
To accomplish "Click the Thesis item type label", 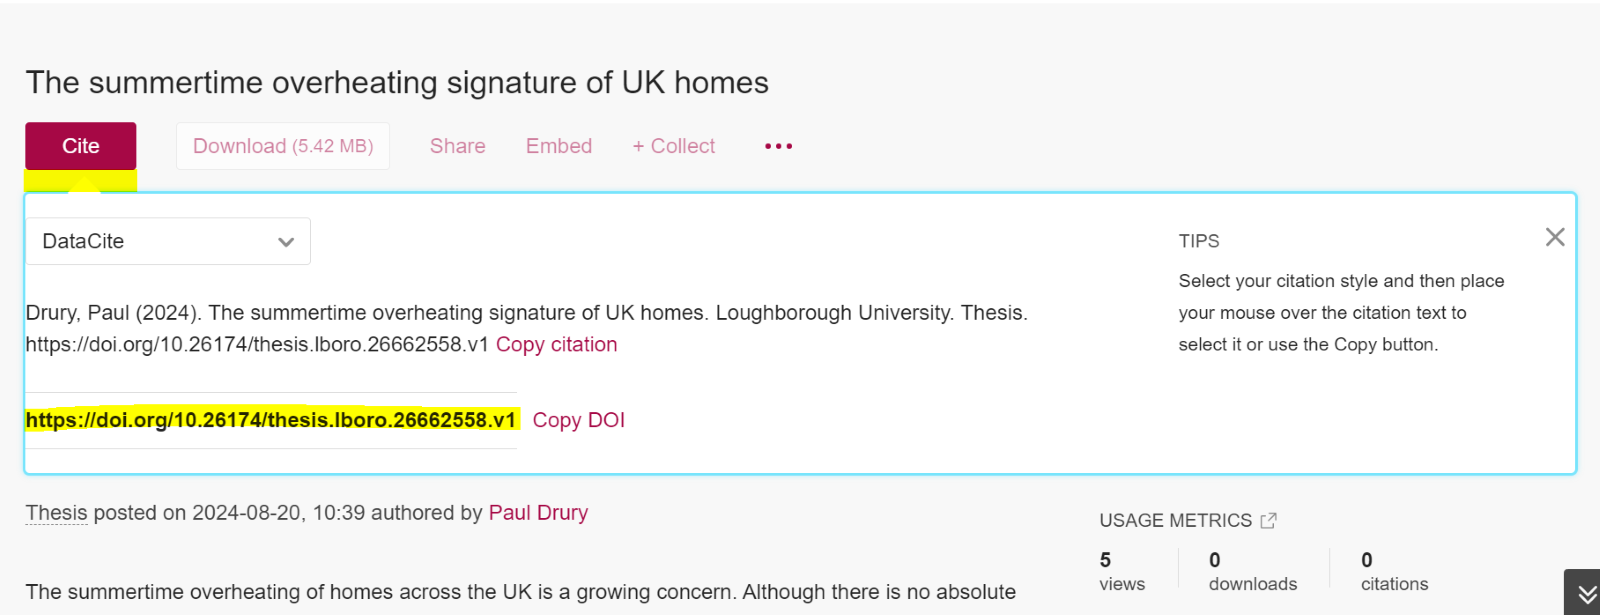I will point(56,513).
